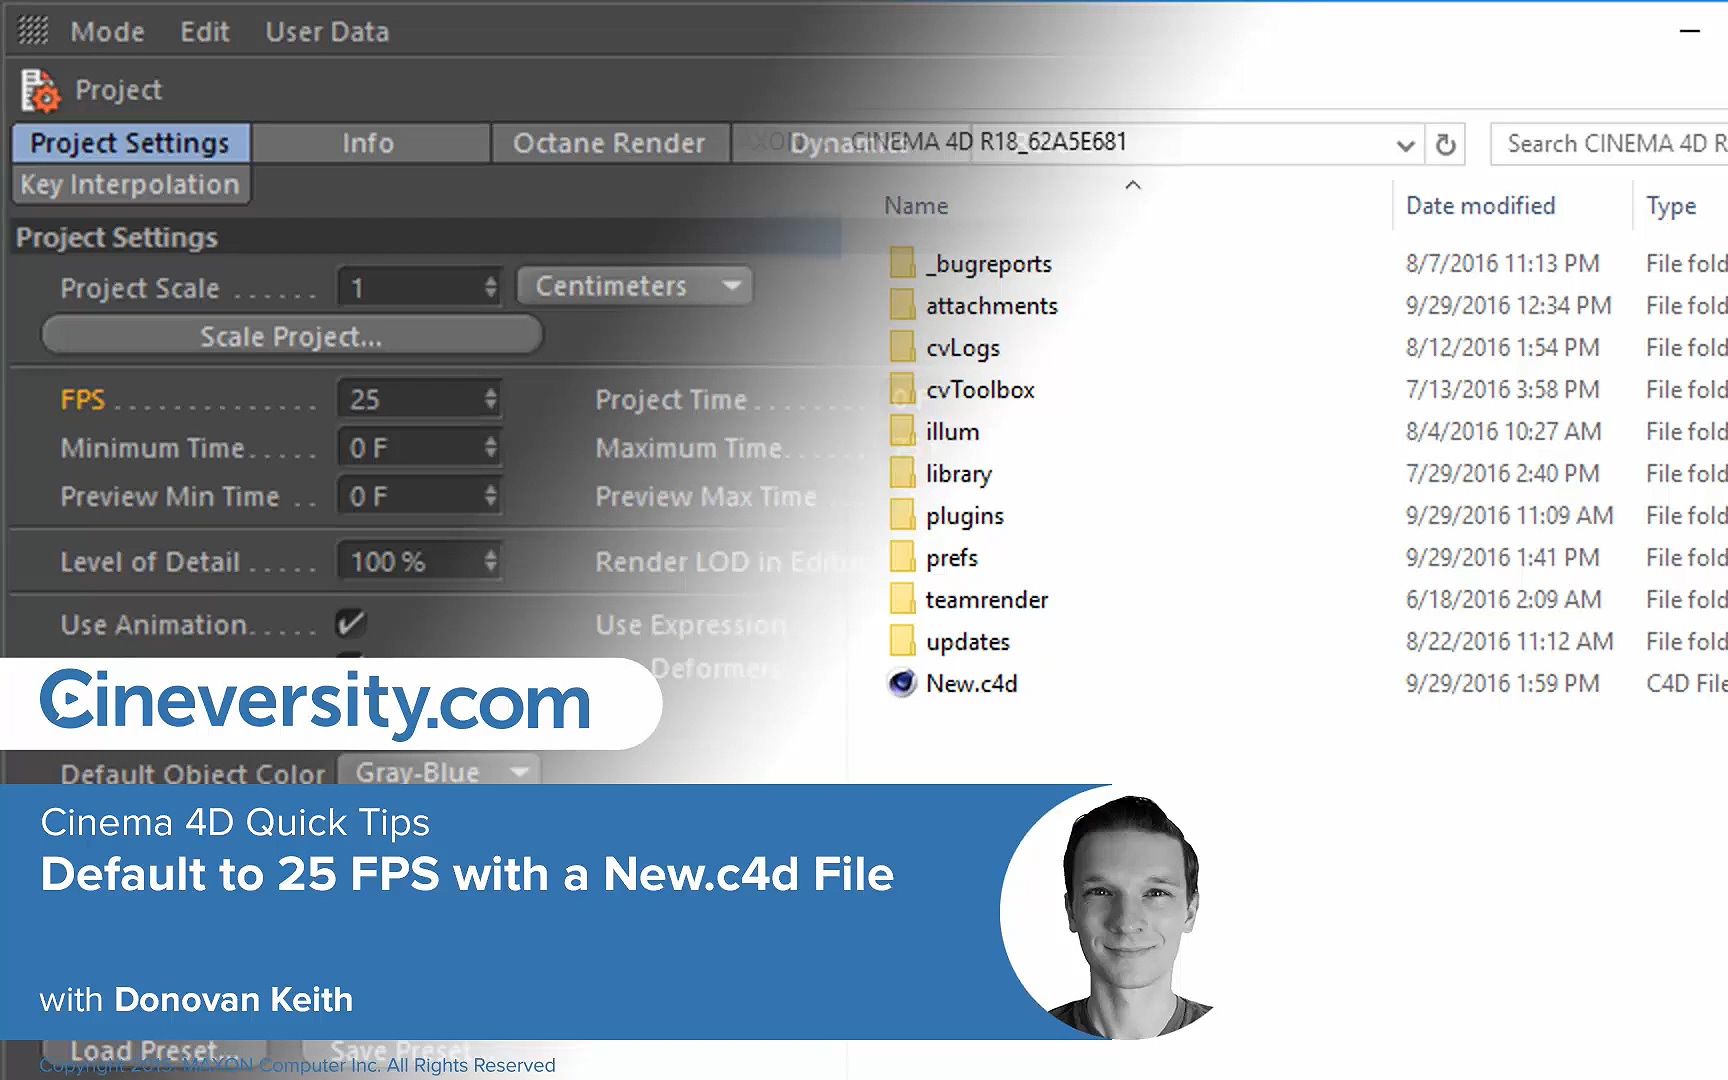Select the New.c4d Cinema 4D file icon
This screenshot has width=1728, height=1080.
click(901, 683)
